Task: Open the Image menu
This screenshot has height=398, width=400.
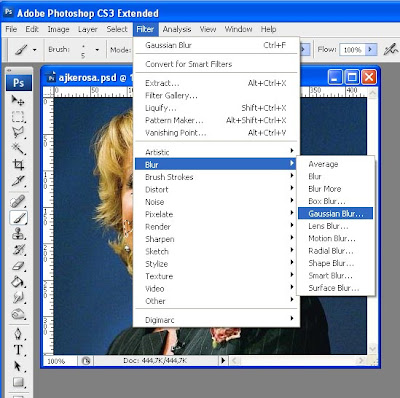Action: 58,29
